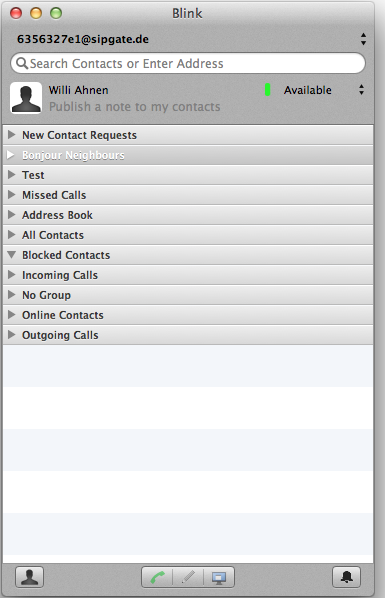Expand the Outgoing Calls group
The width and height of the screenshot is (385, 598).
[x=11, y=334]
